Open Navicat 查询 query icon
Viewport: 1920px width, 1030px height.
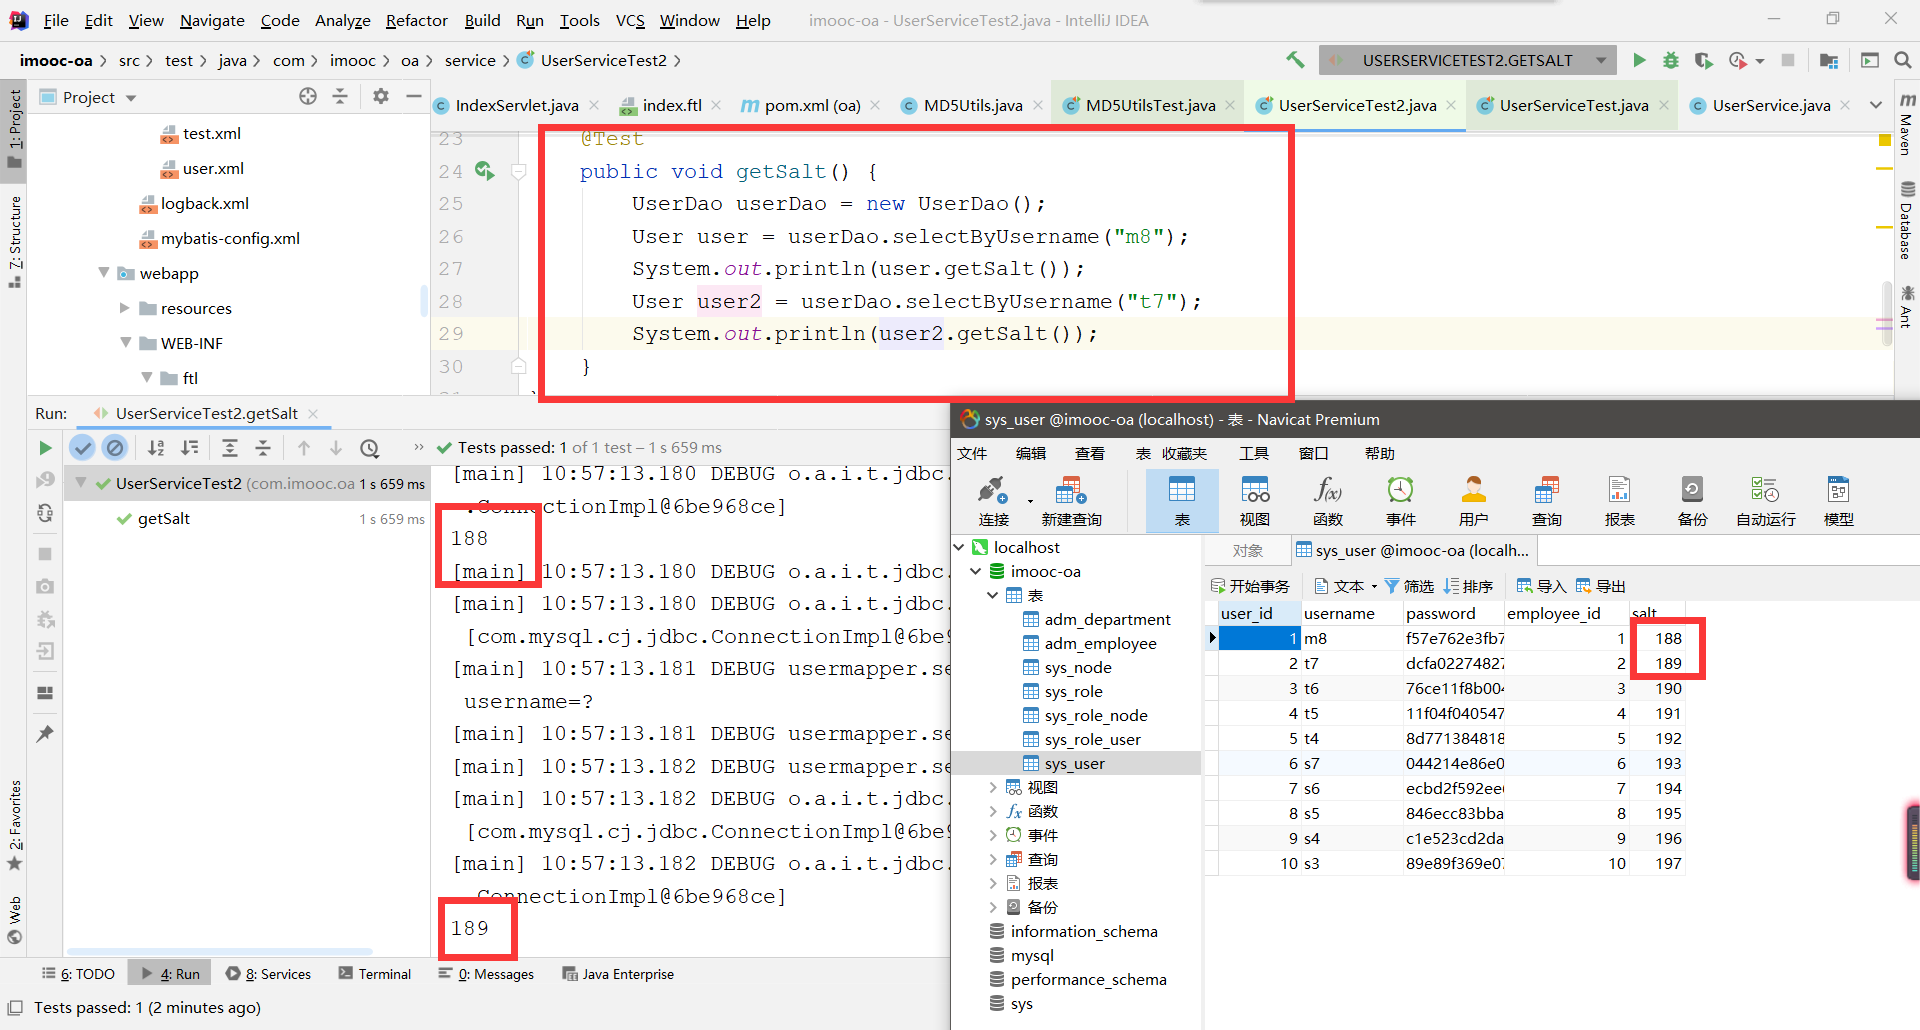(x=1547, y=501)
